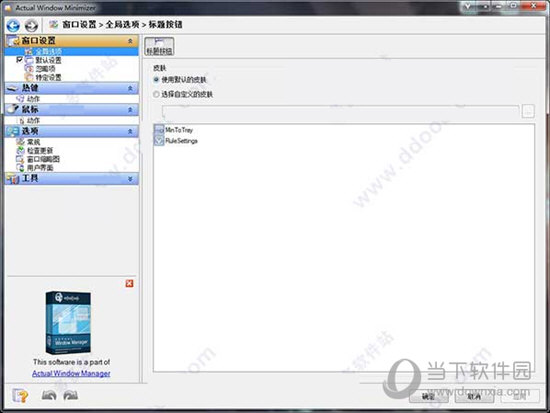Click the browse button beside skin path
The image size is (550, 413).
coord(528,111)
